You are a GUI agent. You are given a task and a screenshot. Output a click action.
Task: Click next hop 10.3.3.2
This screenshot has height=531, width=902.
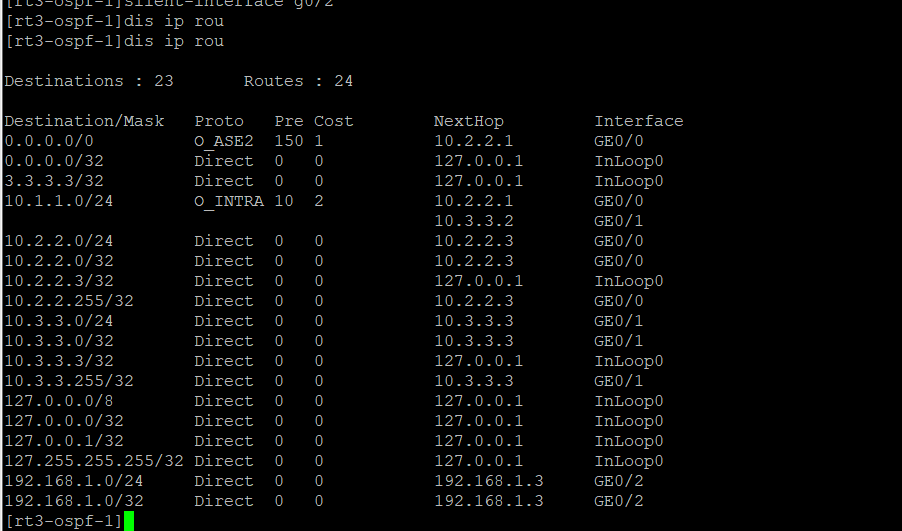(x=473, y=221)
